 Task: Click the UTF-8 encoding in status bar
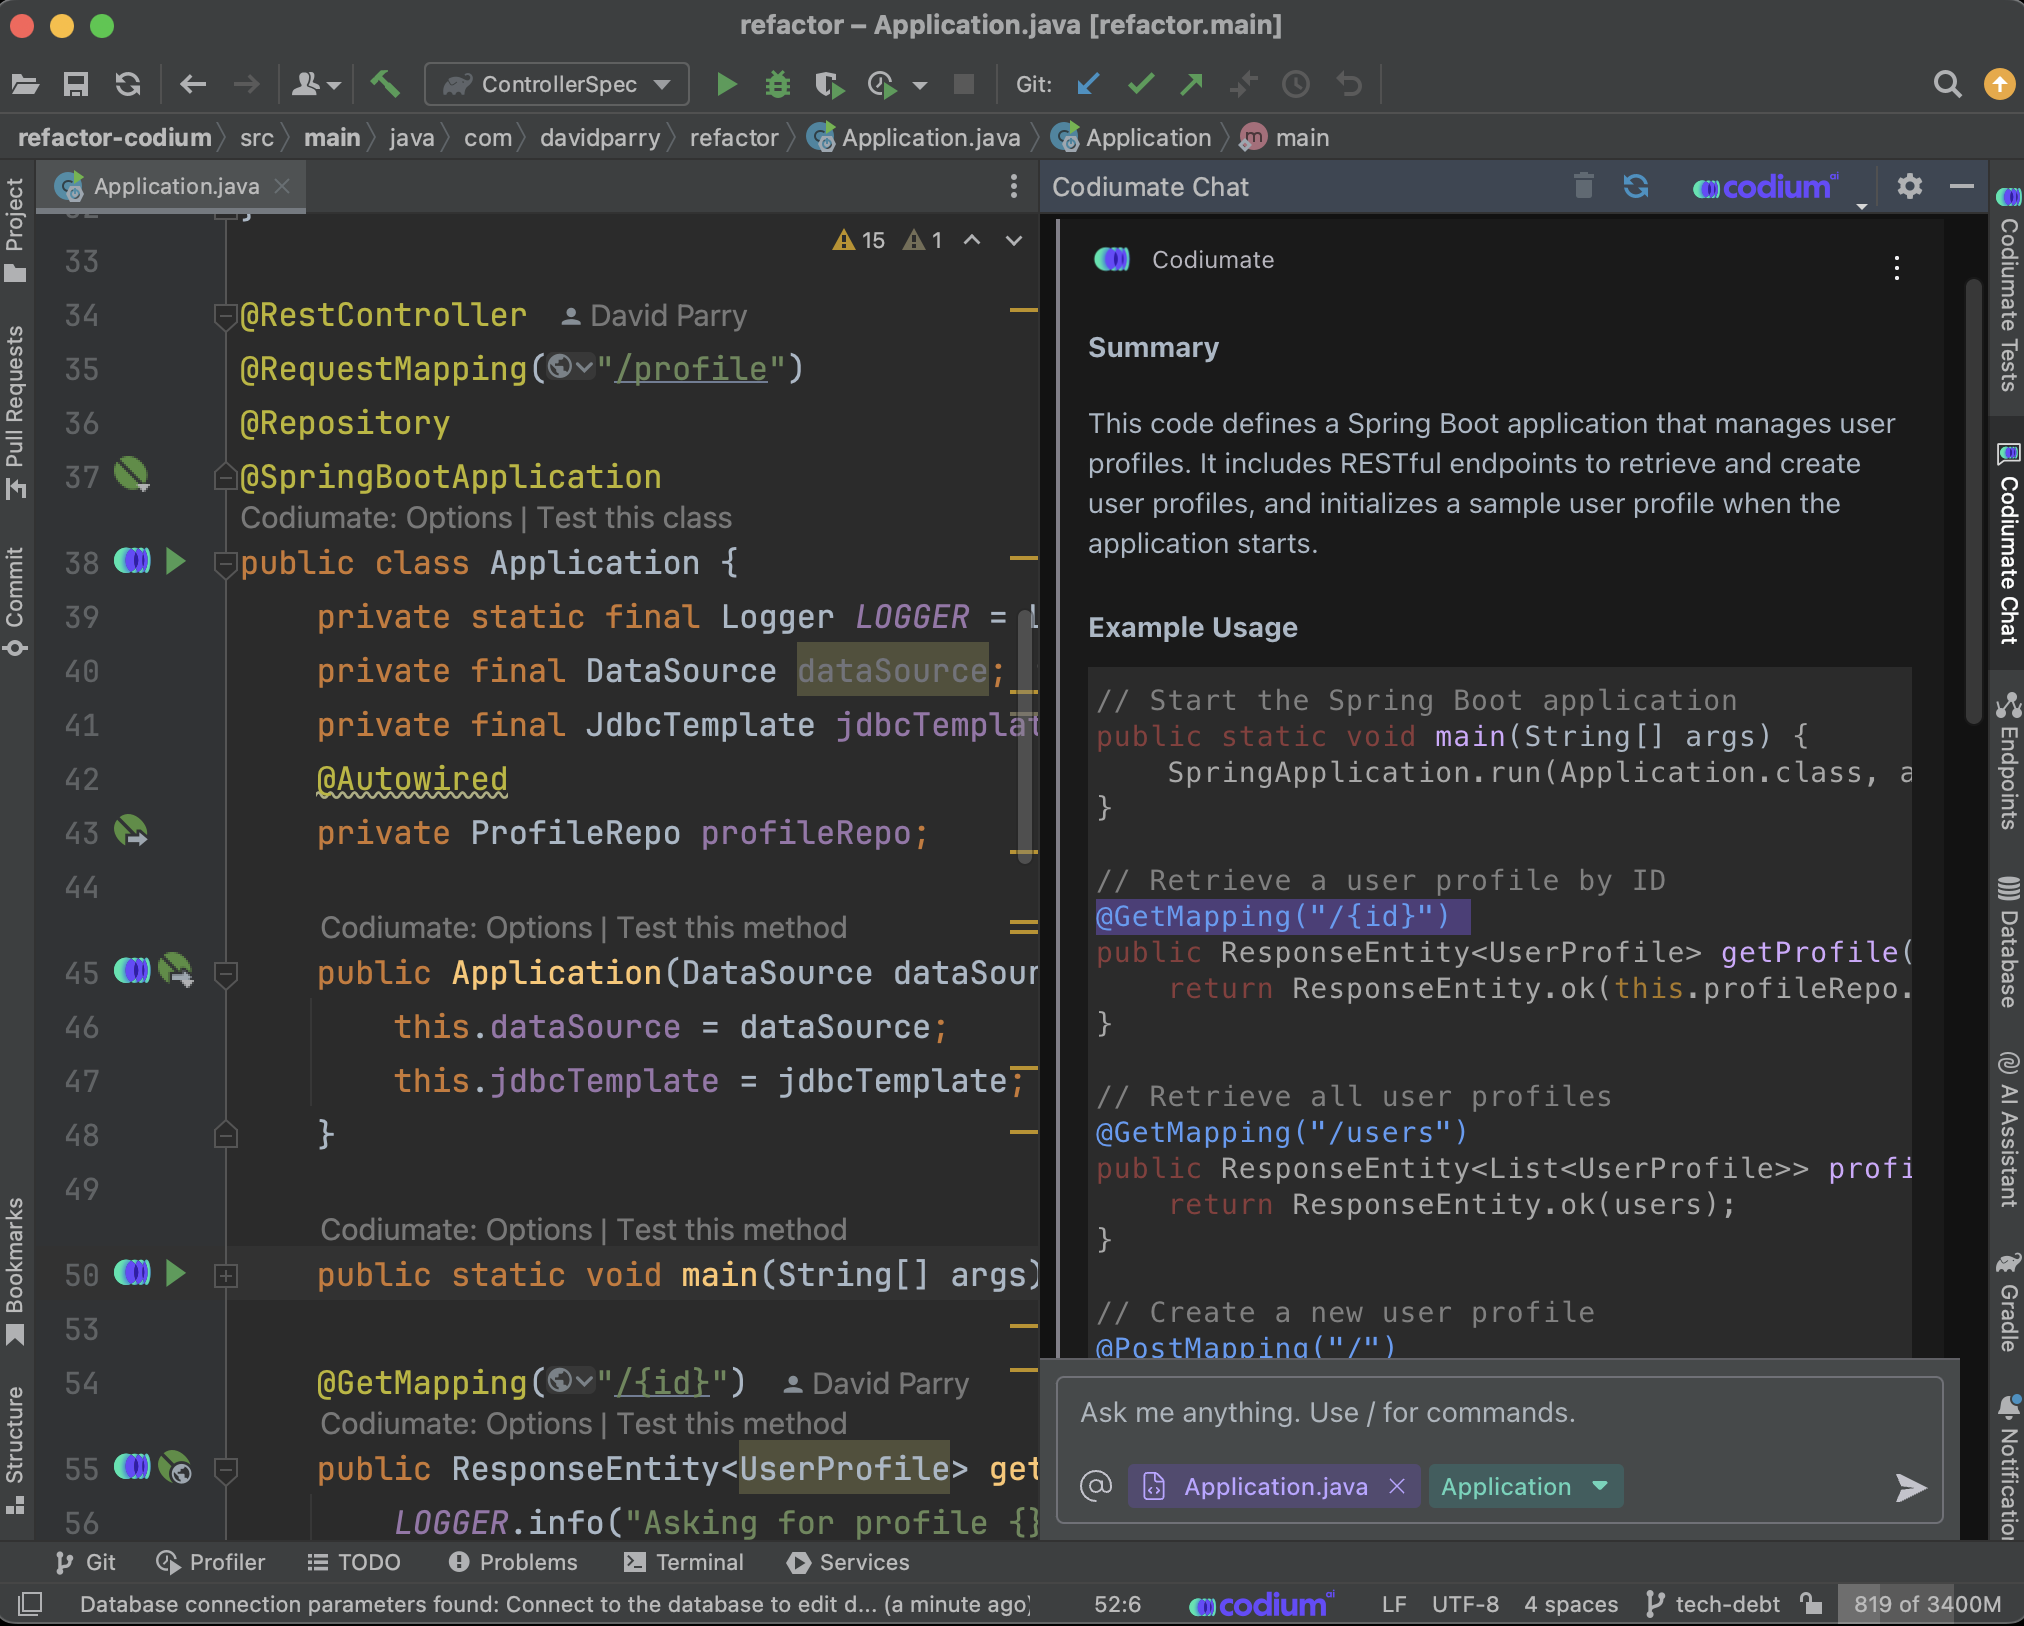tap(1465, 1604)
